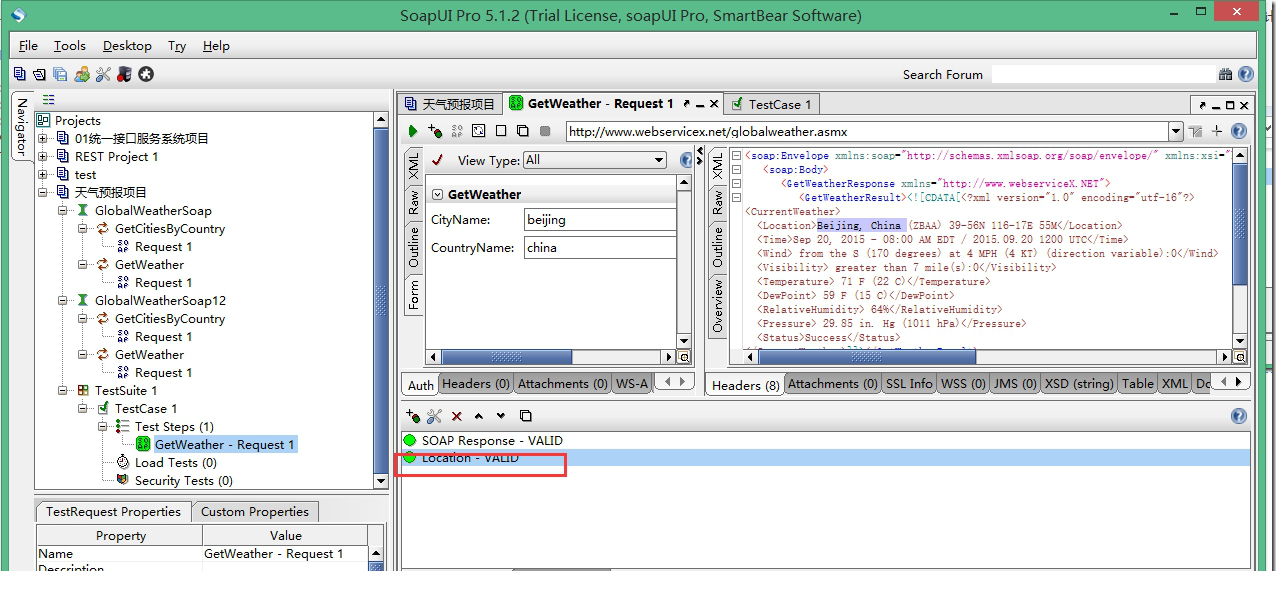Open the assertions panel help icon
Screen dimensions: 1276x593
[1239, 416]
